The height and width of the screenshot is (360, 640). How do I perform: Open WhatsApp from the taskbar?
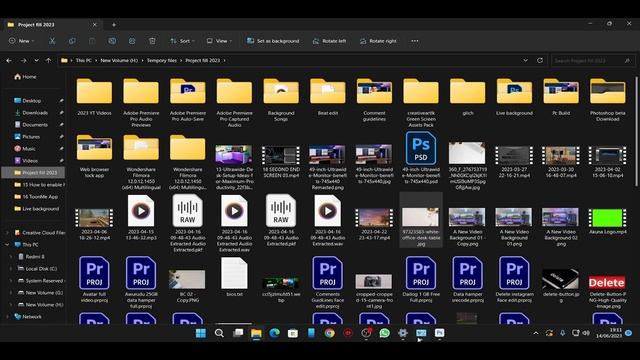coord(384,333)
